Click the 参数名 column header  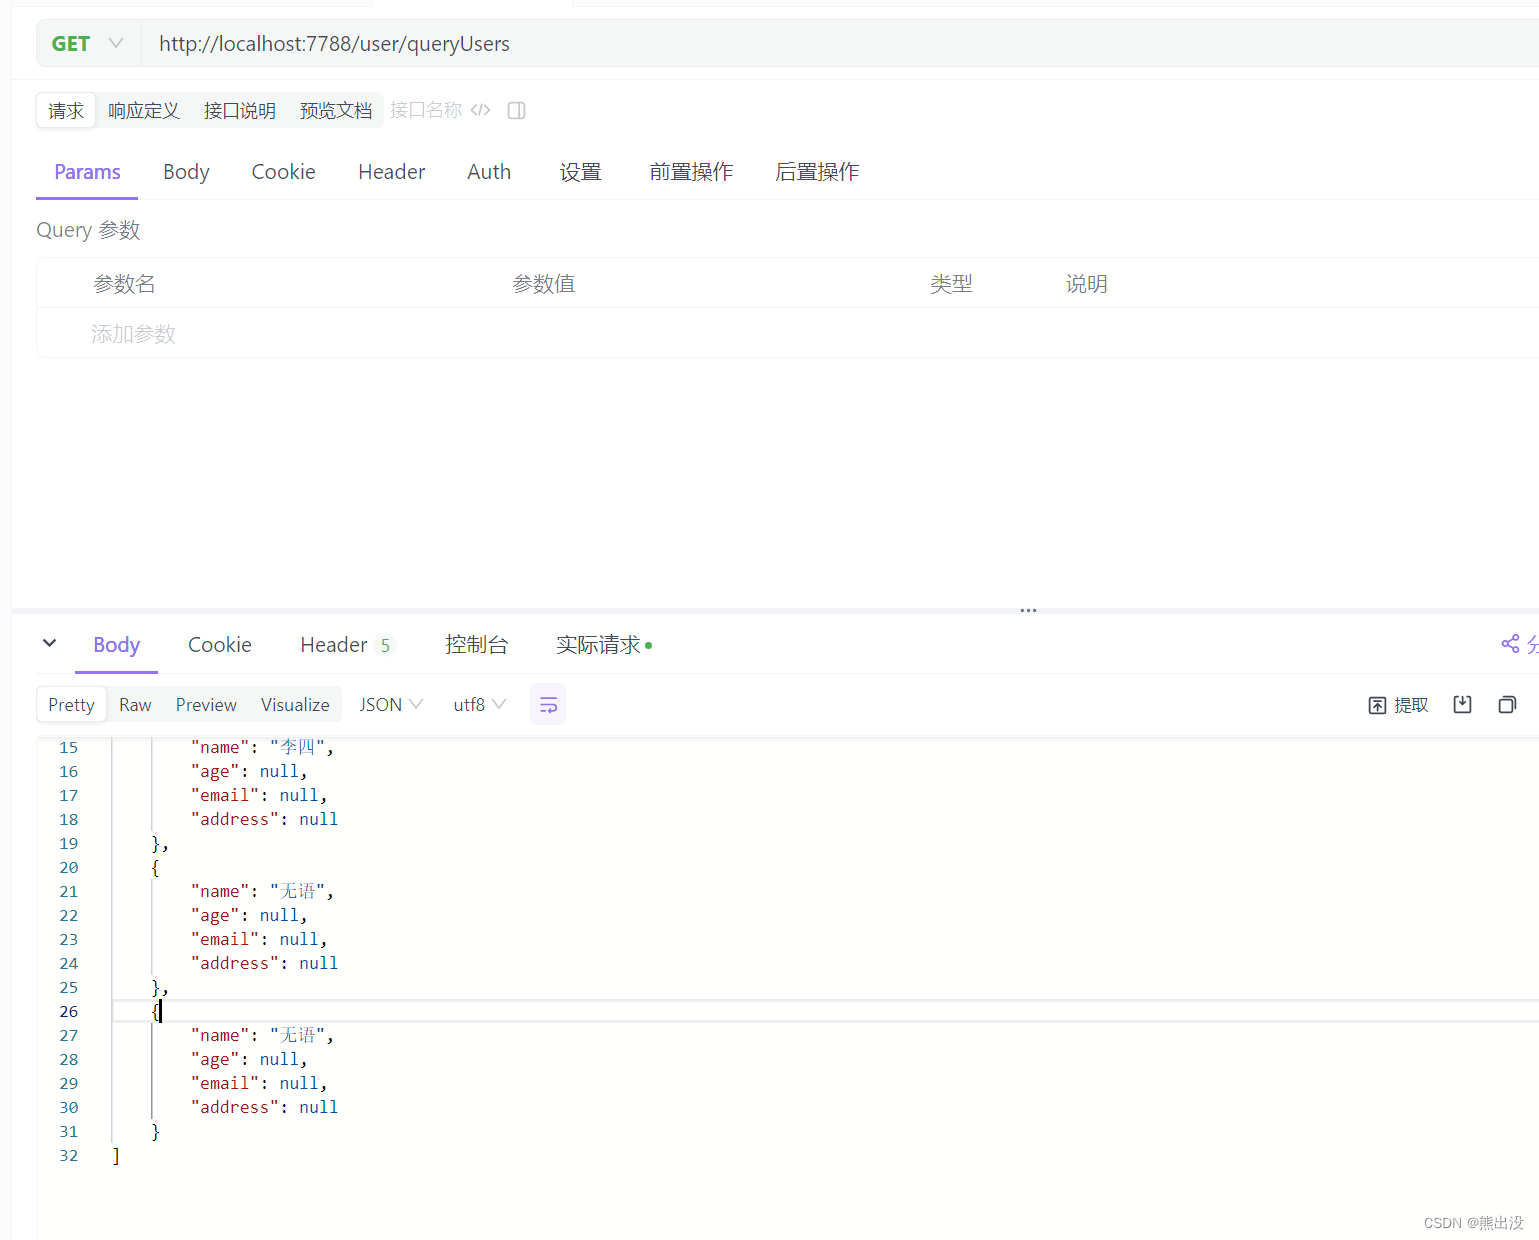pos(124,284)
